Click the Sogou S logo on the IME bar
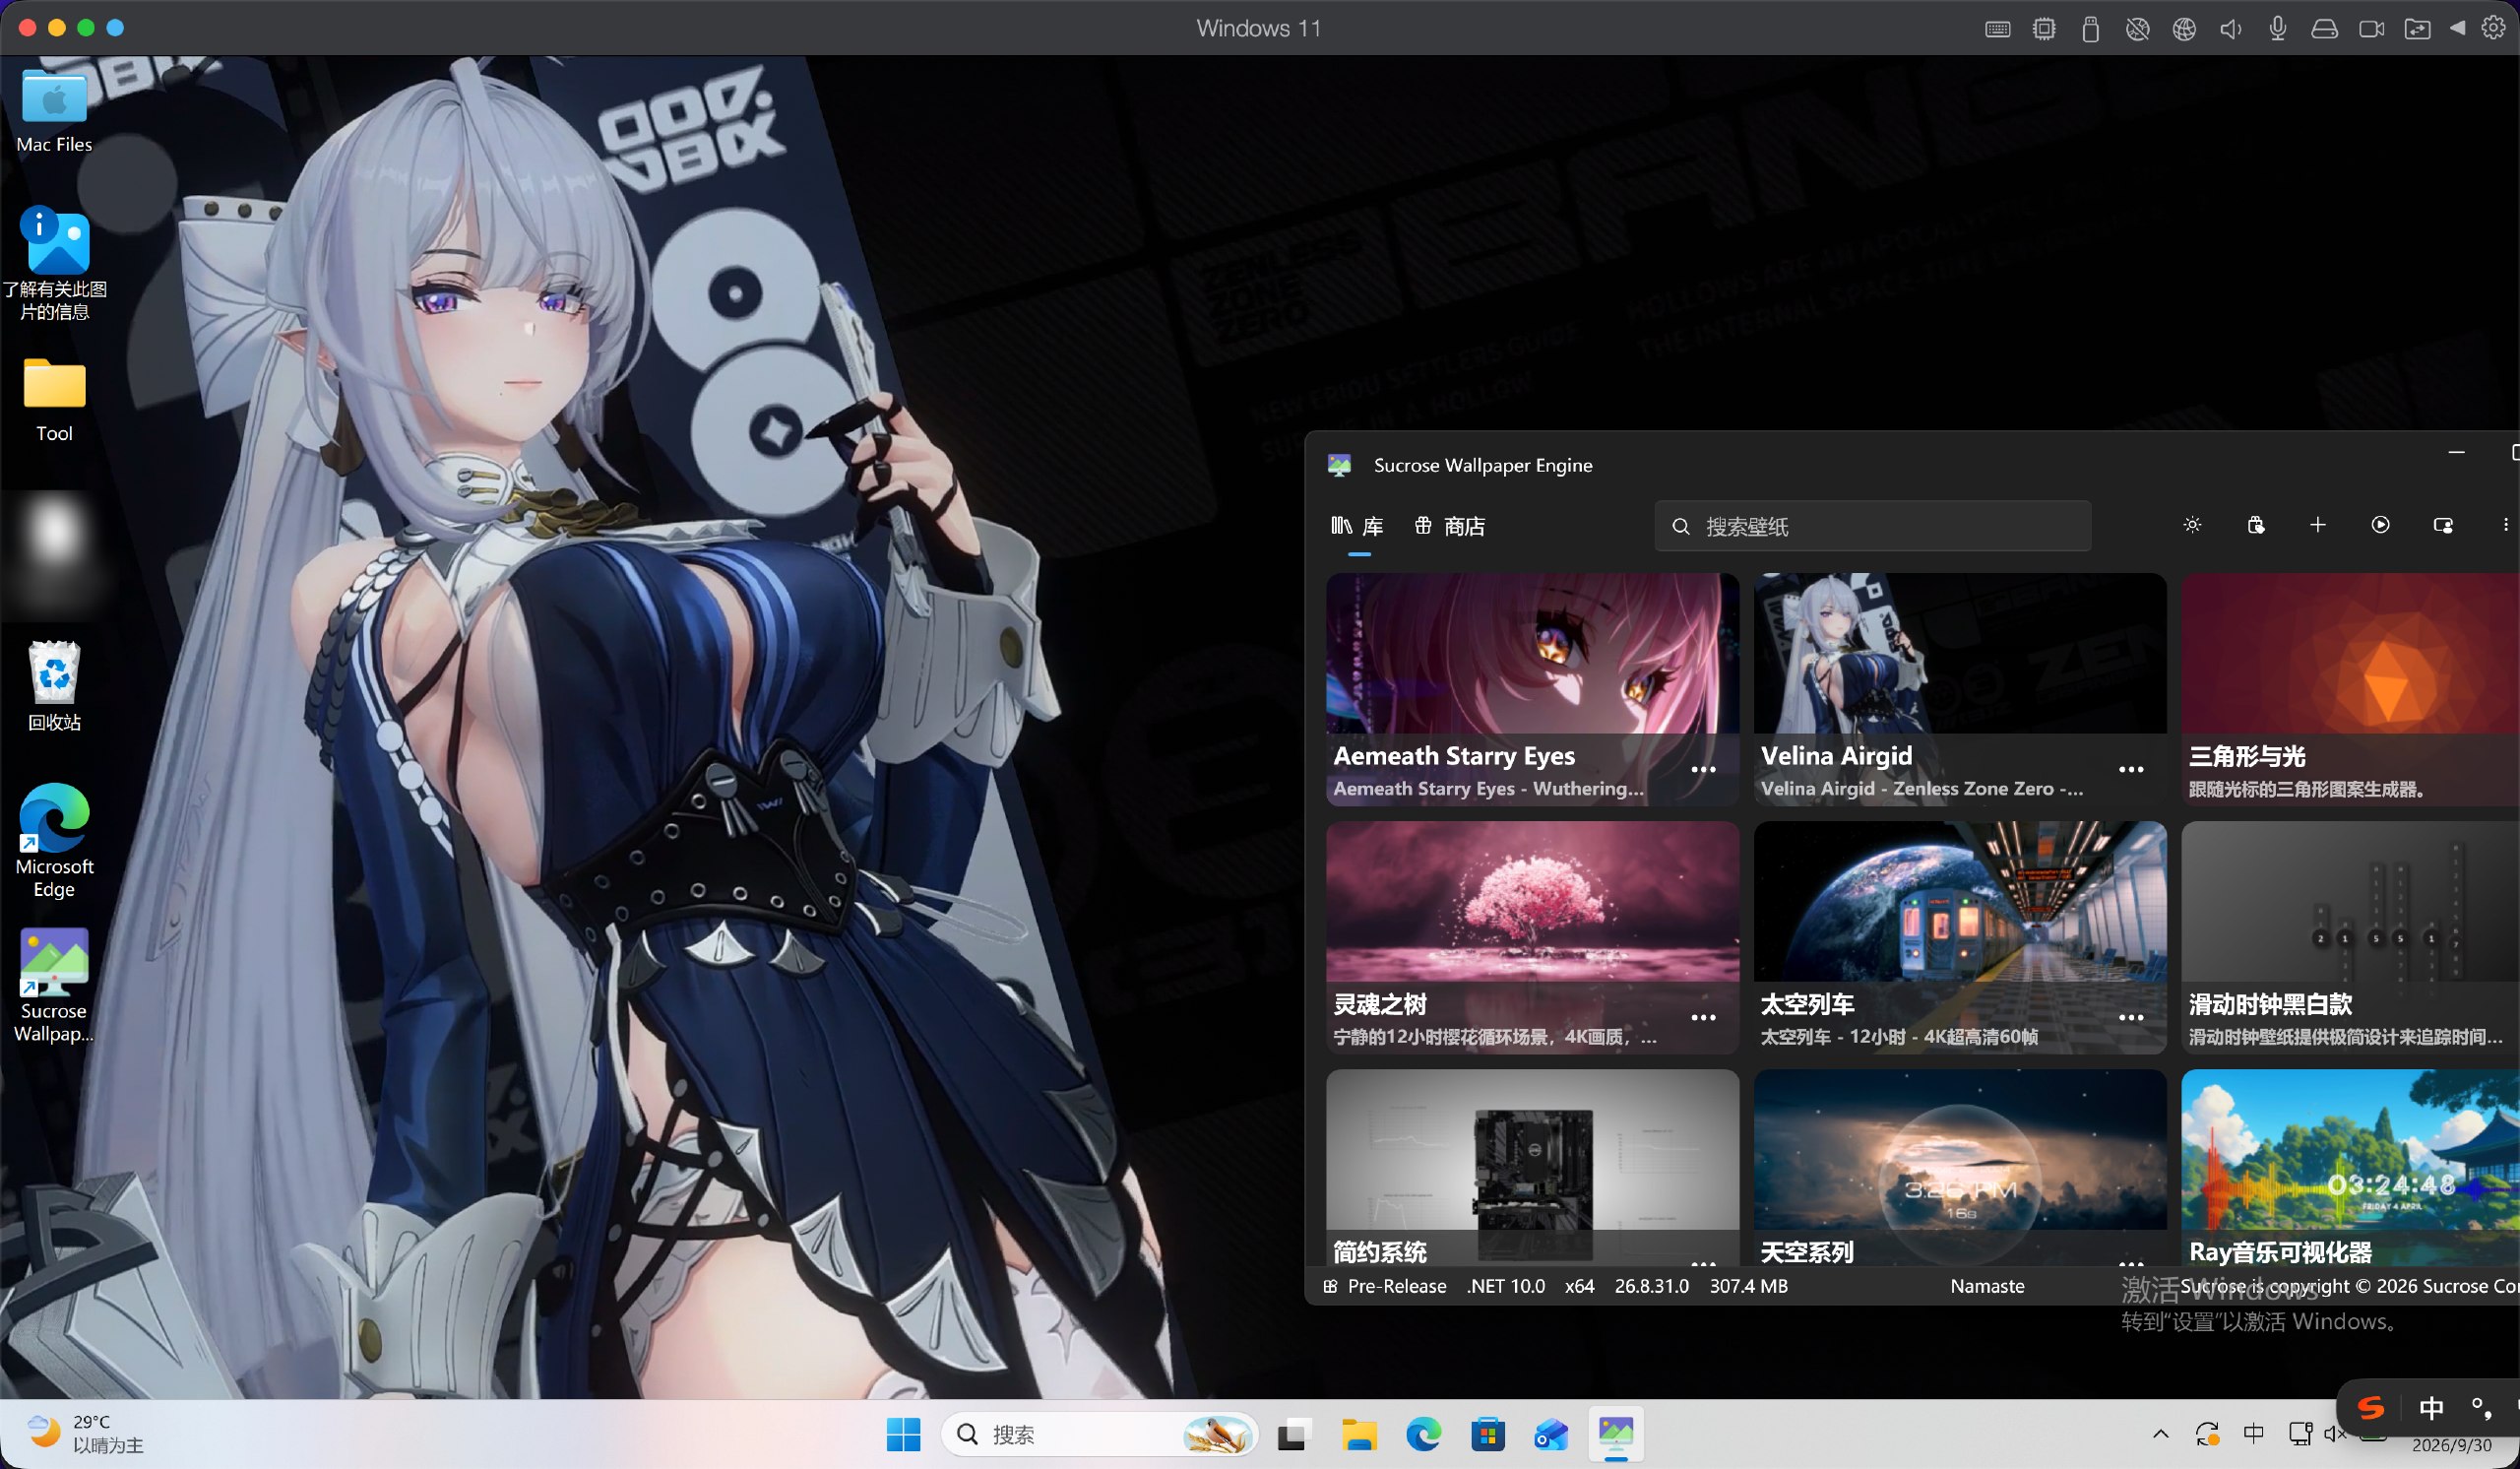Screen dimensions: 2520x1469 coord(2371,1408)
